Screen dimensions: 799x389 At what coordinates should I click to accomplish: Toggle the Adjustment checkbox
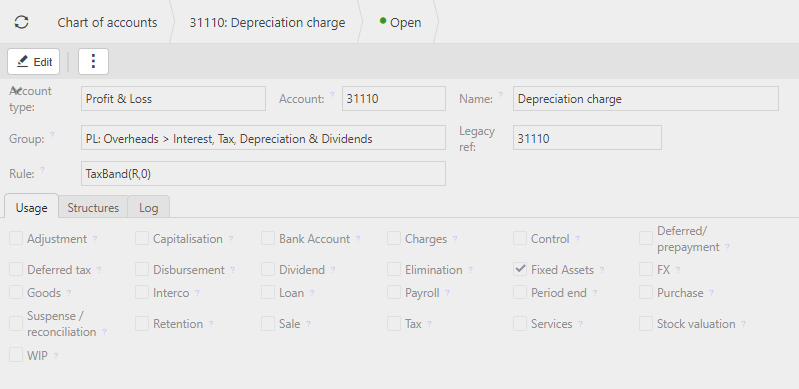pos(16,238)
